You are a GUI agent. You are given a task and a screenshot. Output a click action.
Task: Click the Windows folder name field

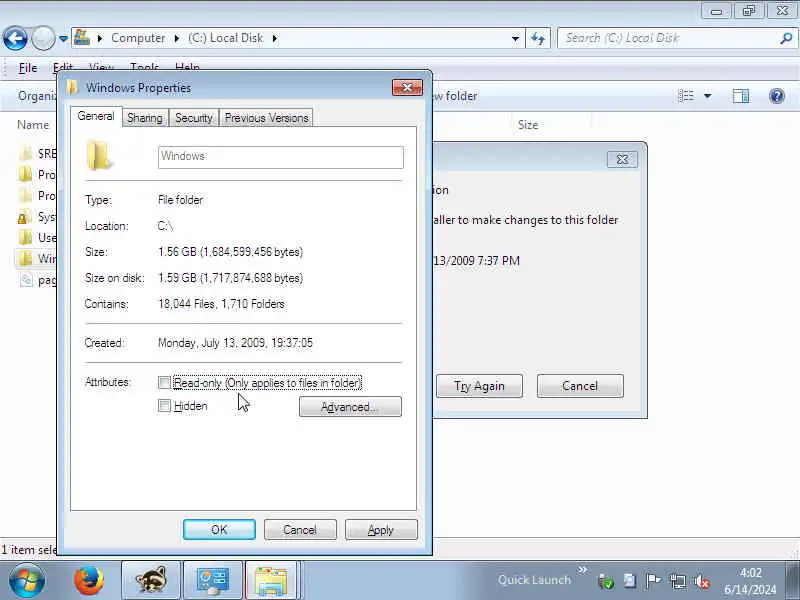point(281,157)
